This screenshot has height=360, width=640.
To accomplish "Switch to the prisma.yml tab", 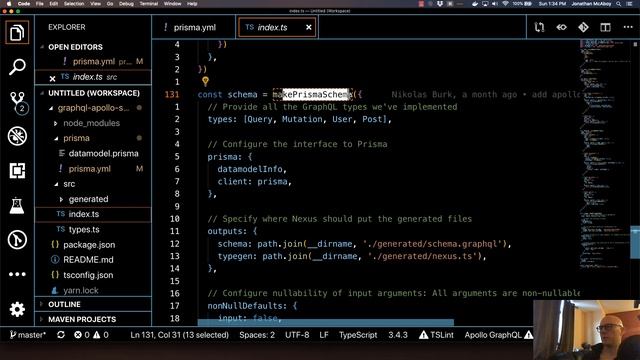I will (195, 27).
